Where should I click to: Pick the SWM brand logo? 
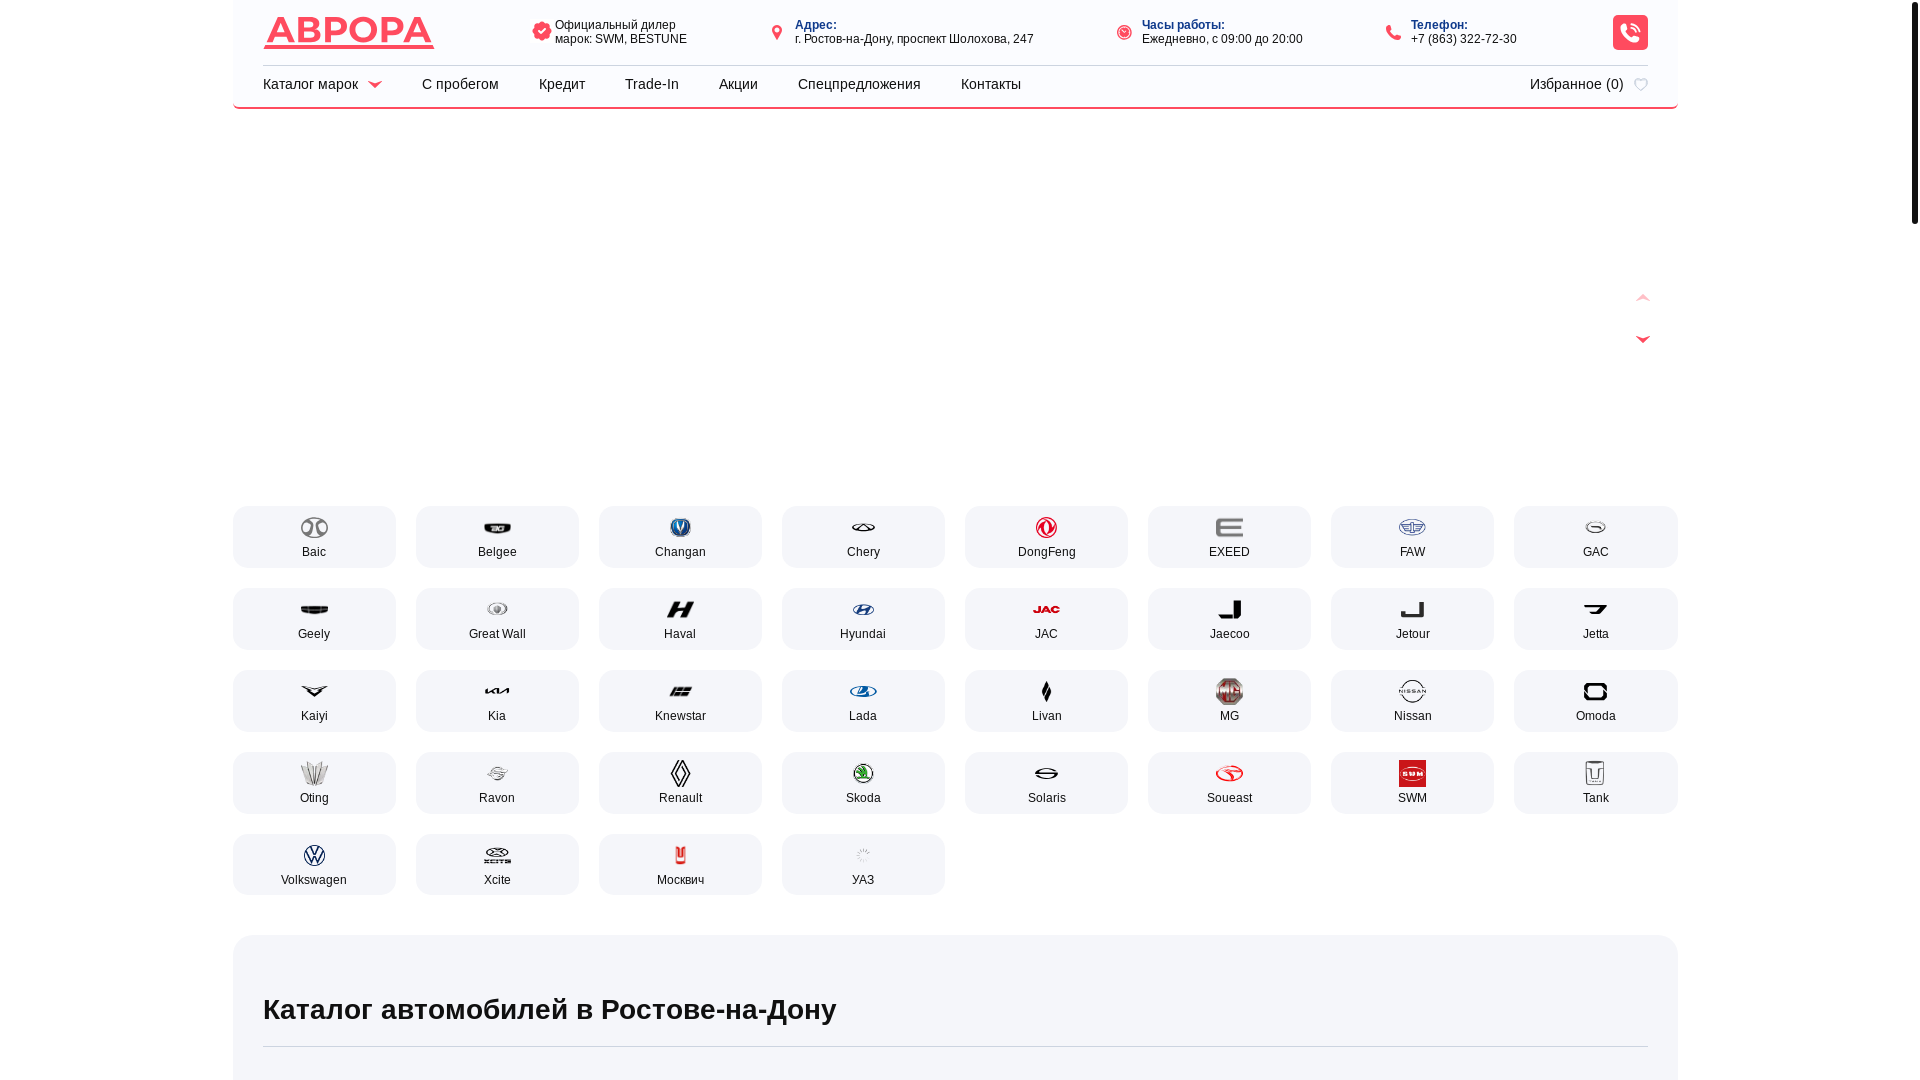(x=1412, y=773)
